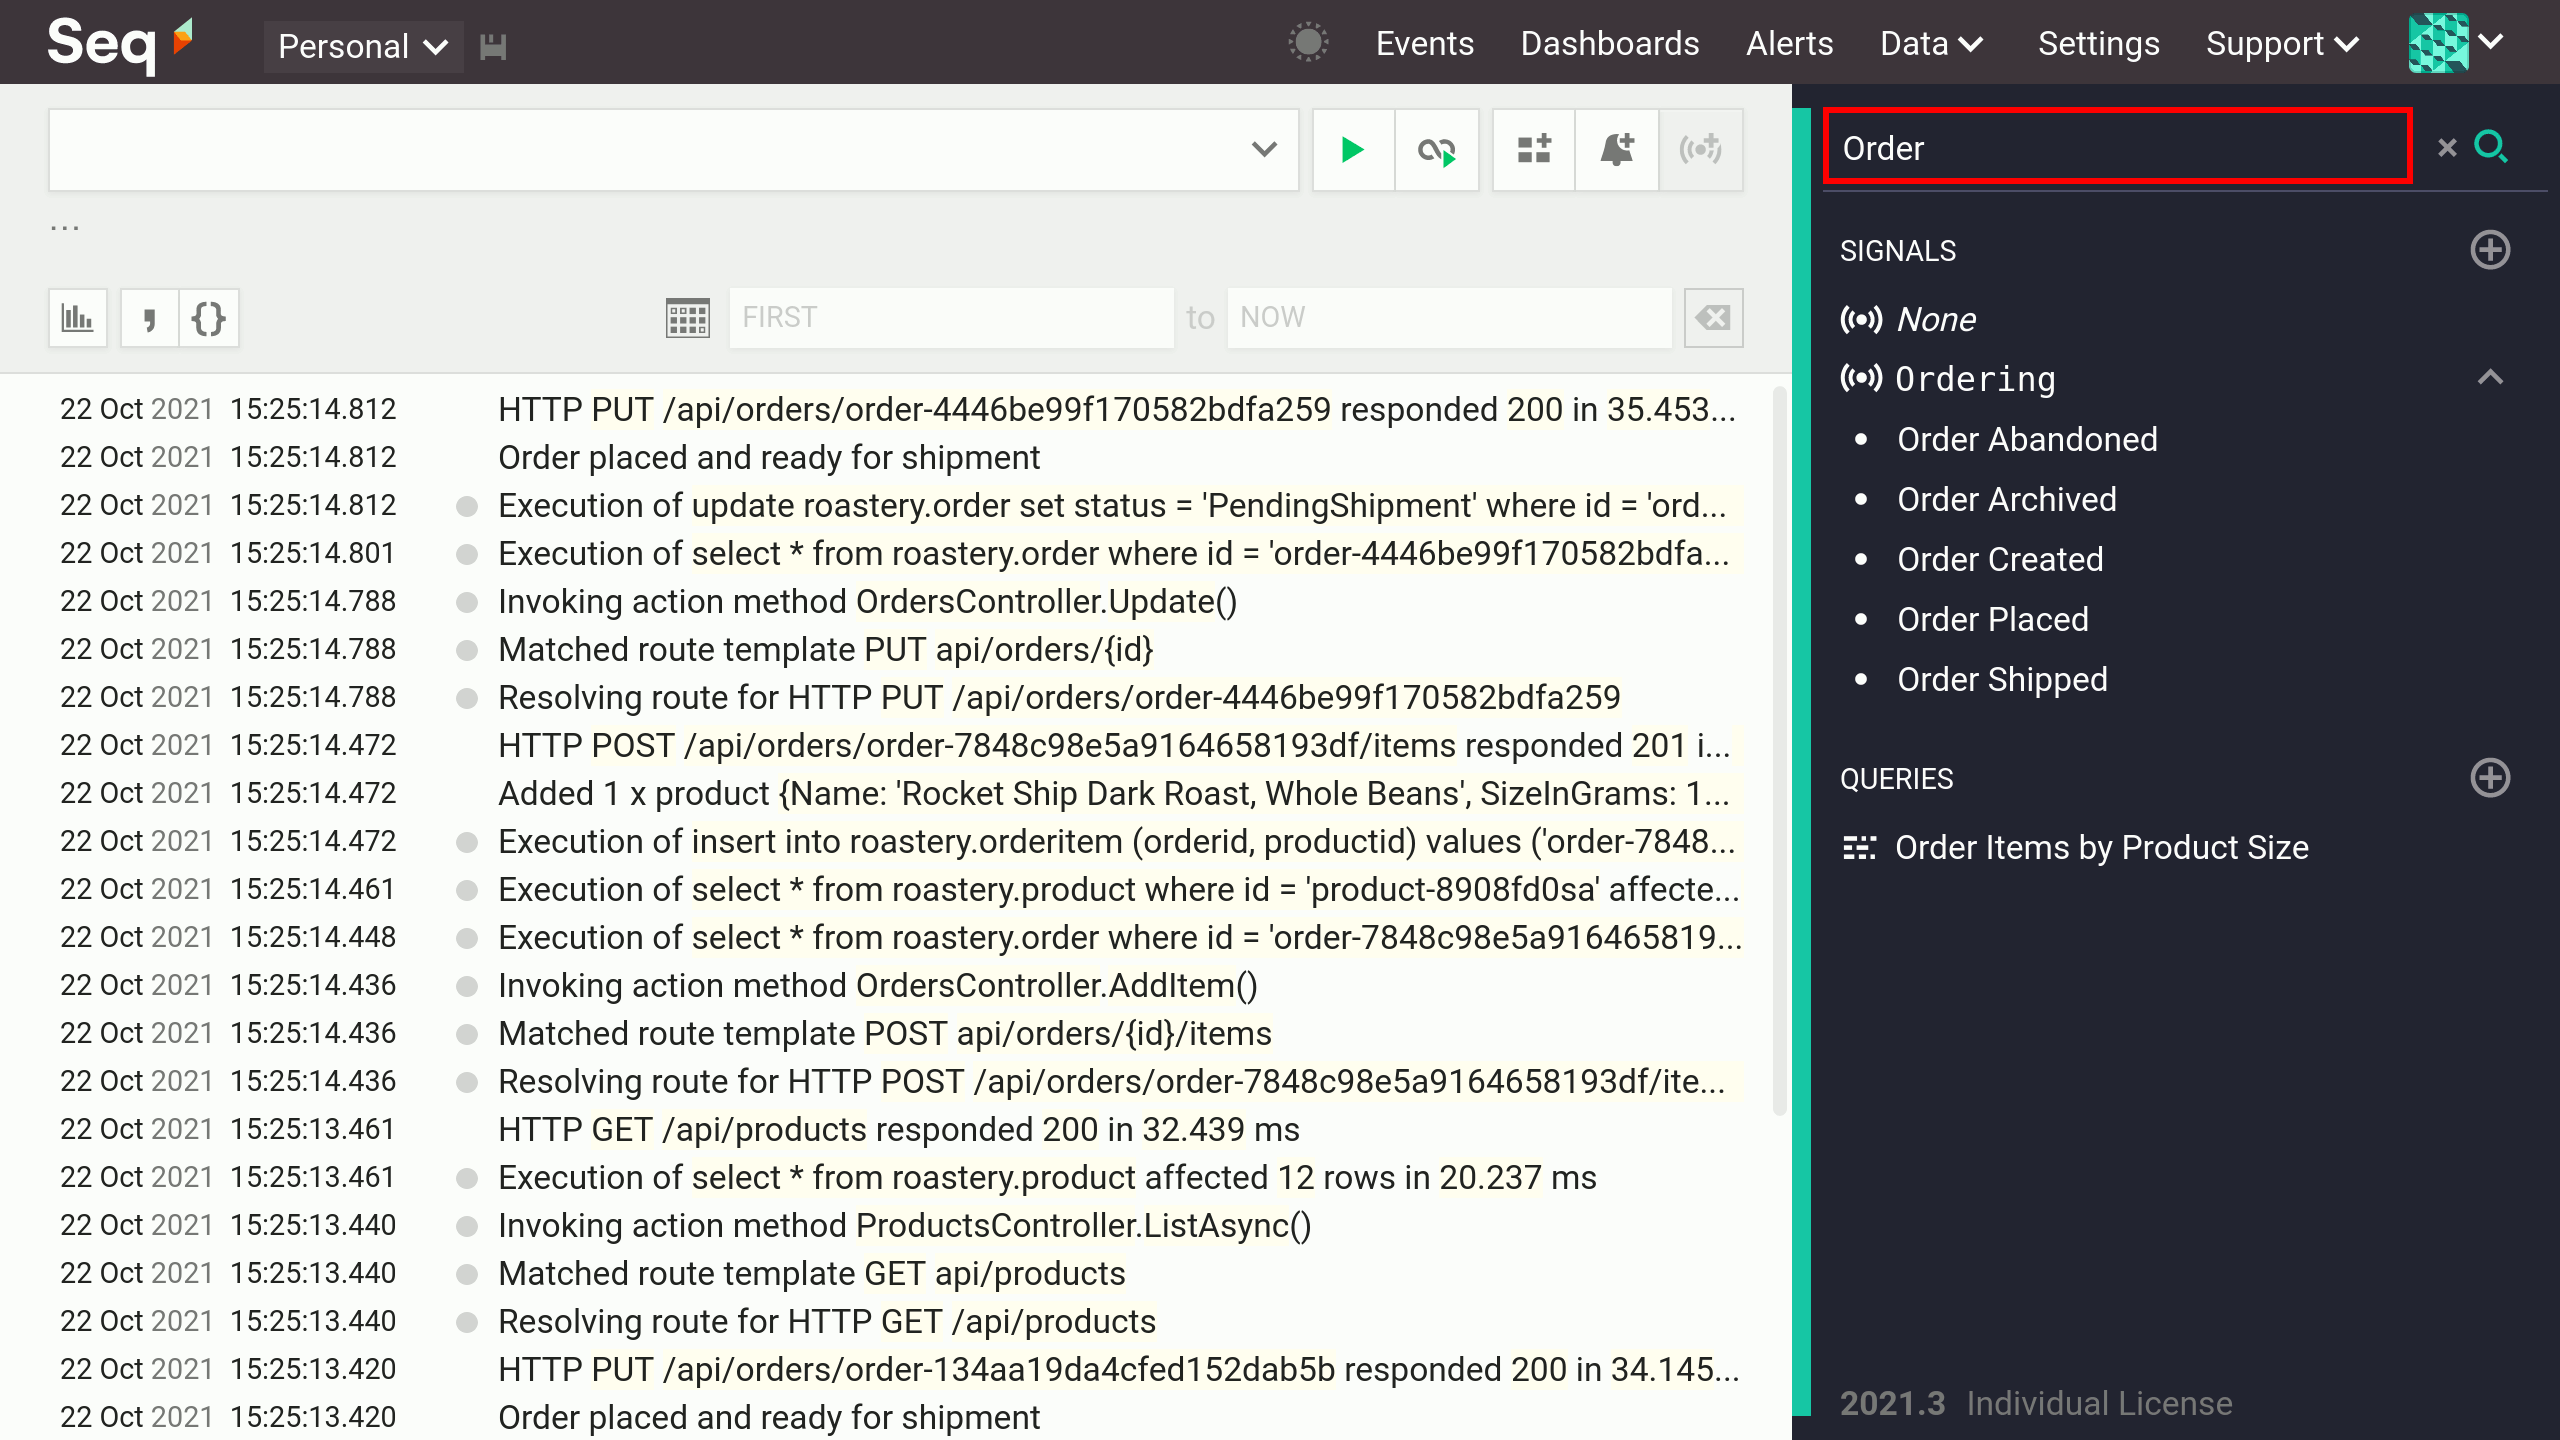2560x1440 pixels.
Task: Click level dot of 'roastery.product affected 12 rows' event
Action: [x=467, y=1178]
